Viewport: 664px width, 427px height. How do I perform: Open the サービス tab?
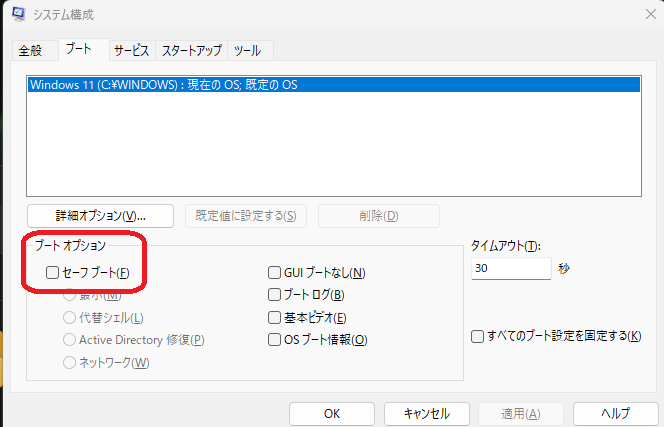[132, 51]
